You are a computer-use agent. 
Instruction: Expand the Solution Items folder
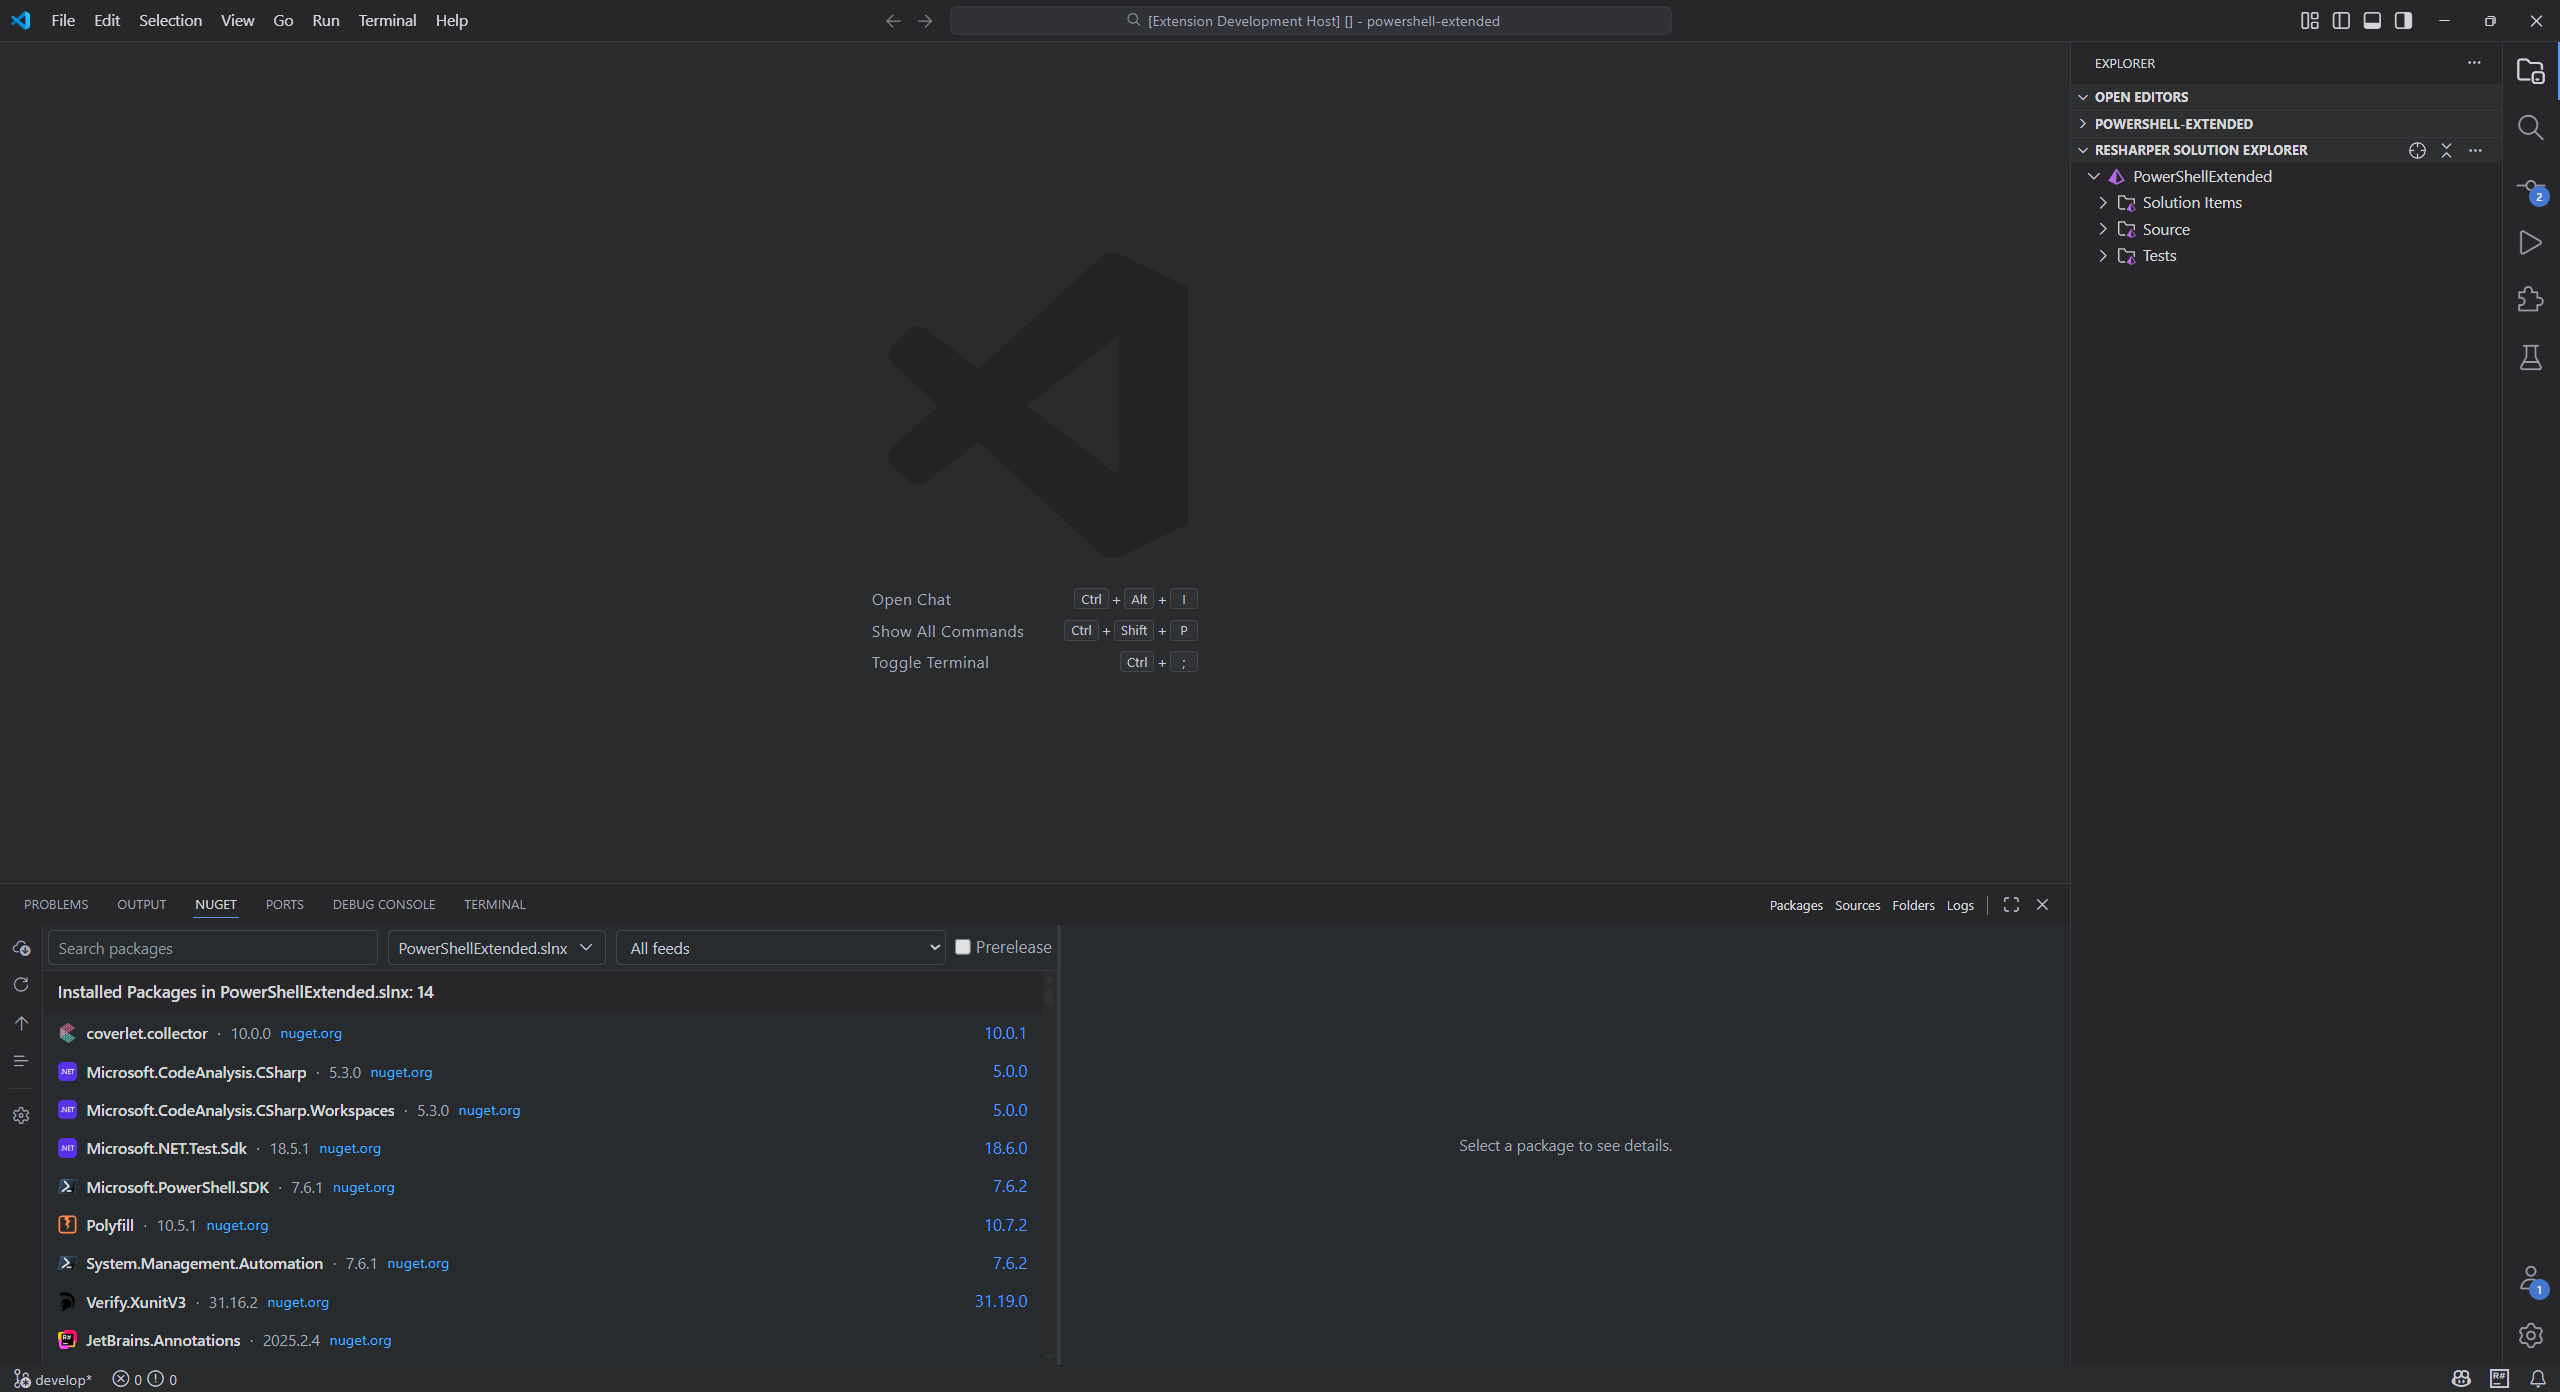coord(2103,203)
